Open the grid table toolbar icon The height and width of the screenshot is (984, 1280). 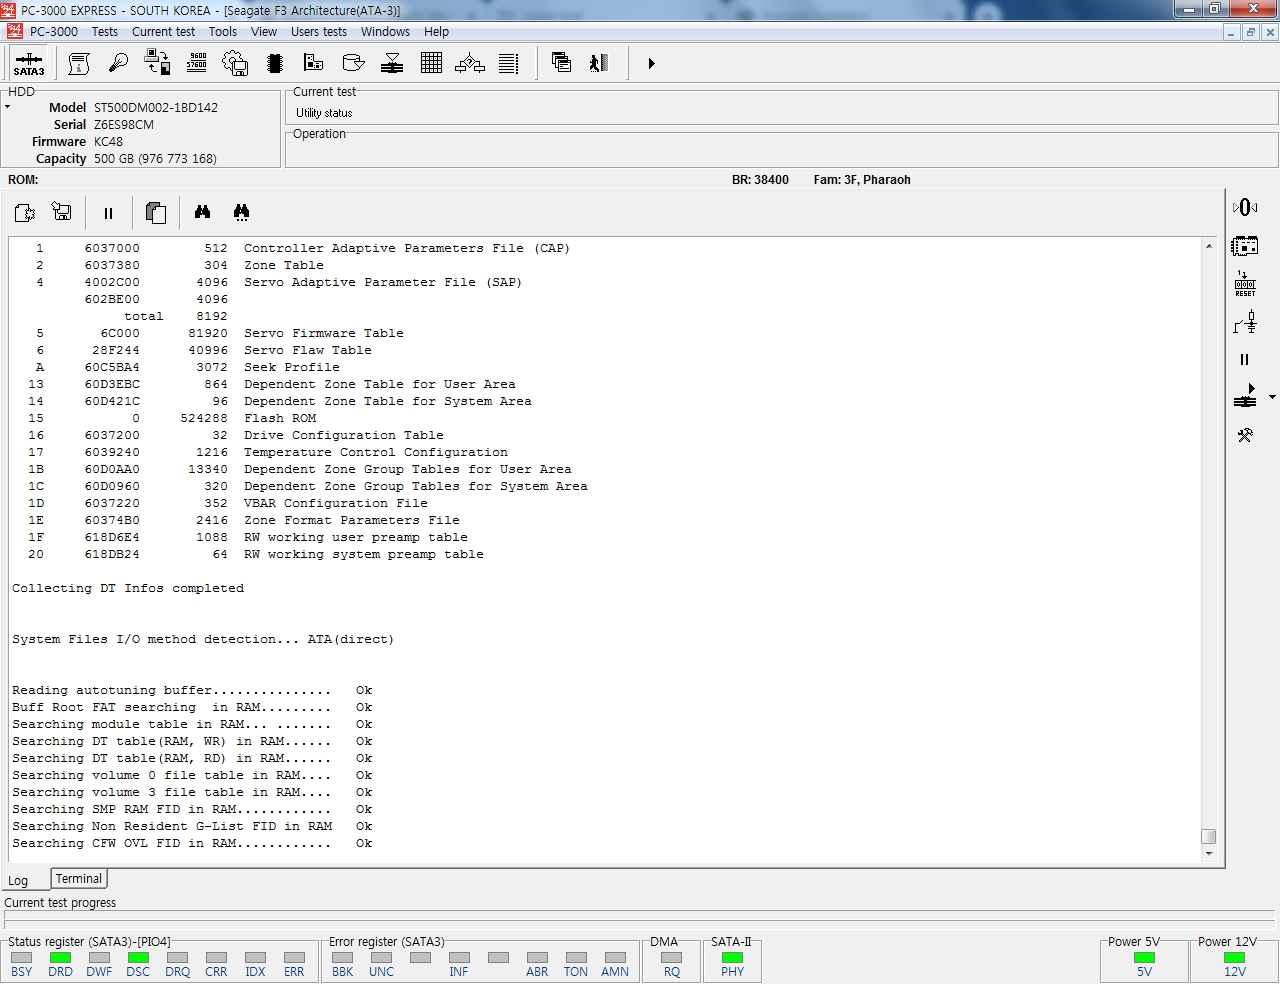431,64
